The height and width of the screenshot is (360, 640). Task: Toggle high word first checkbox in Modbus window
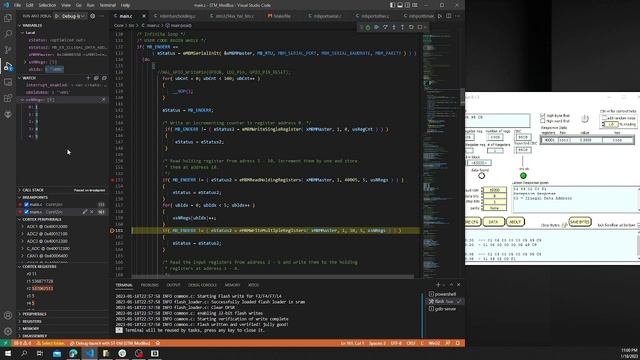coord(542,121)
